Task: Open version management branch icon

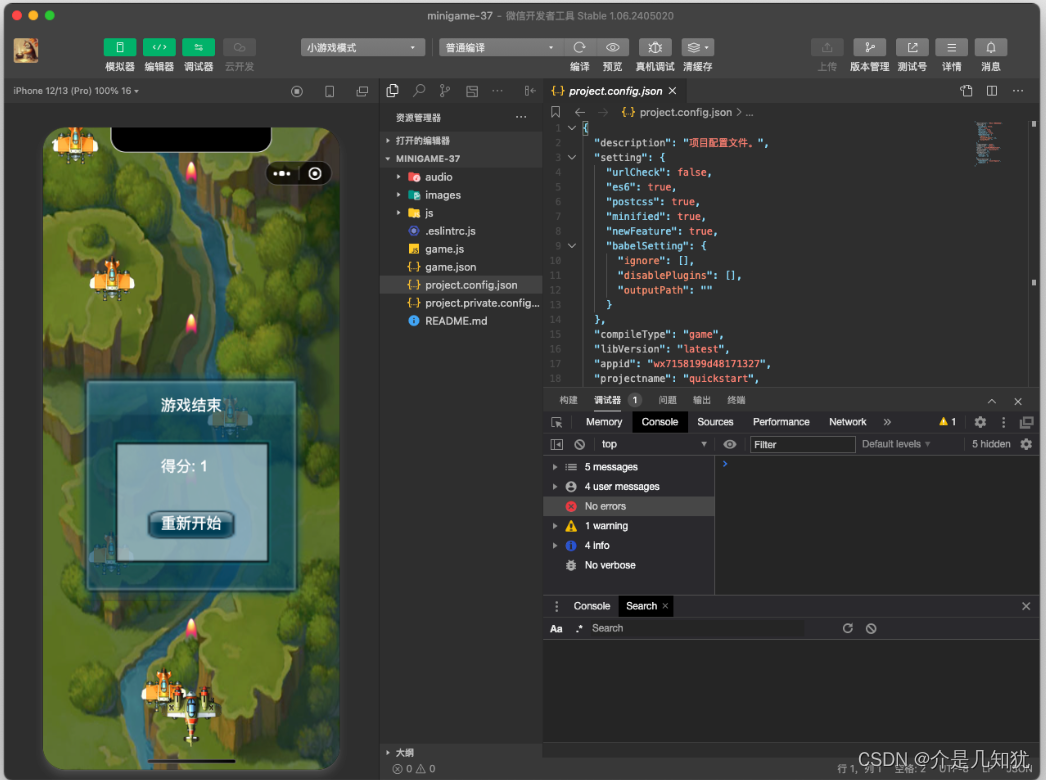Action: [870, 47]
